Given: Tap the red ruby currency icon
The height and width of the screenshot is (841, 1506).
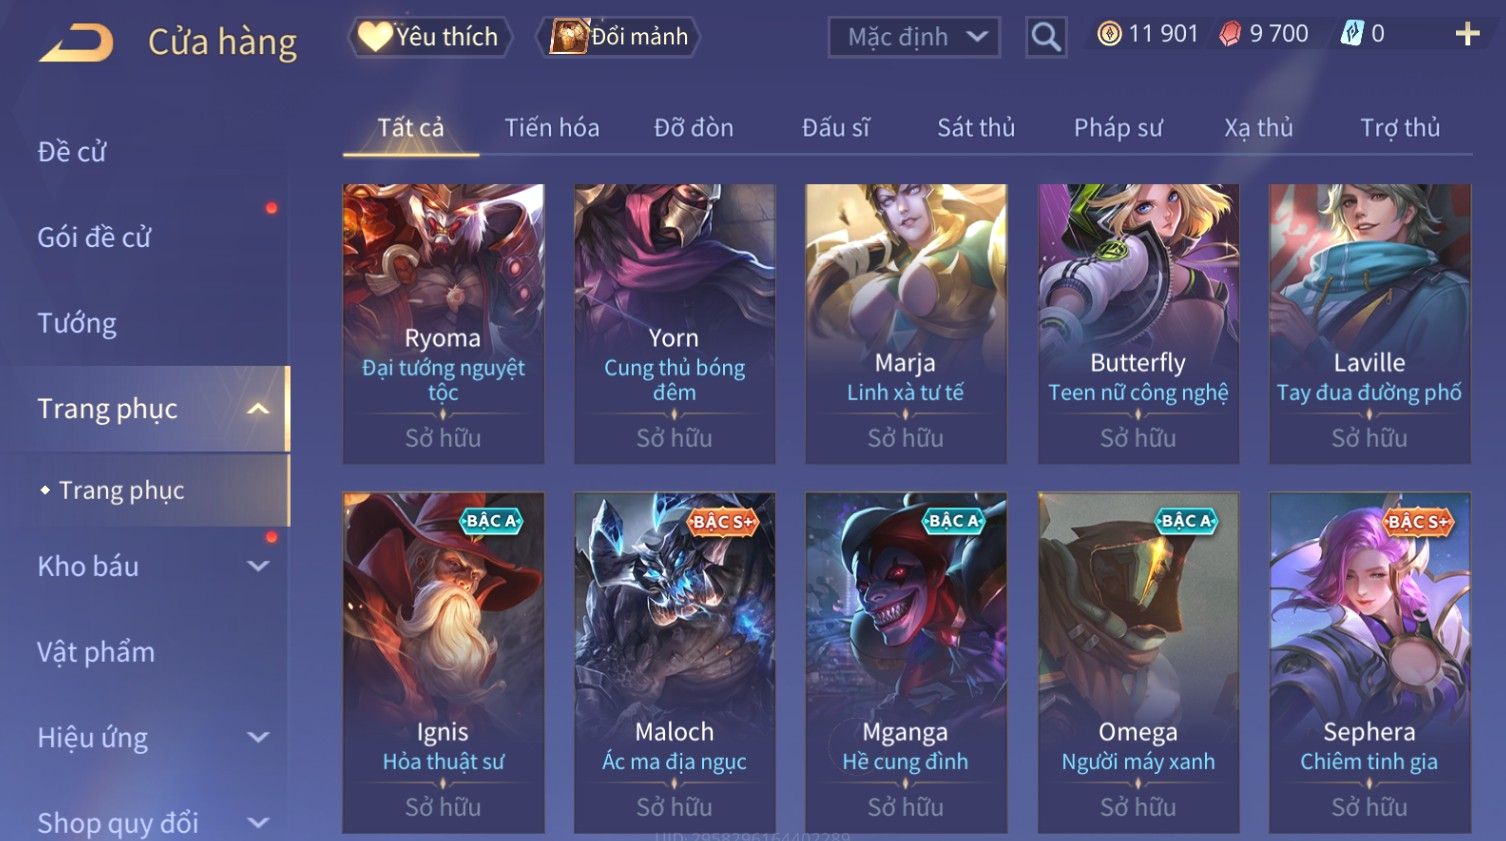Looking at the screenshot, I should (x=1230, y=34).
